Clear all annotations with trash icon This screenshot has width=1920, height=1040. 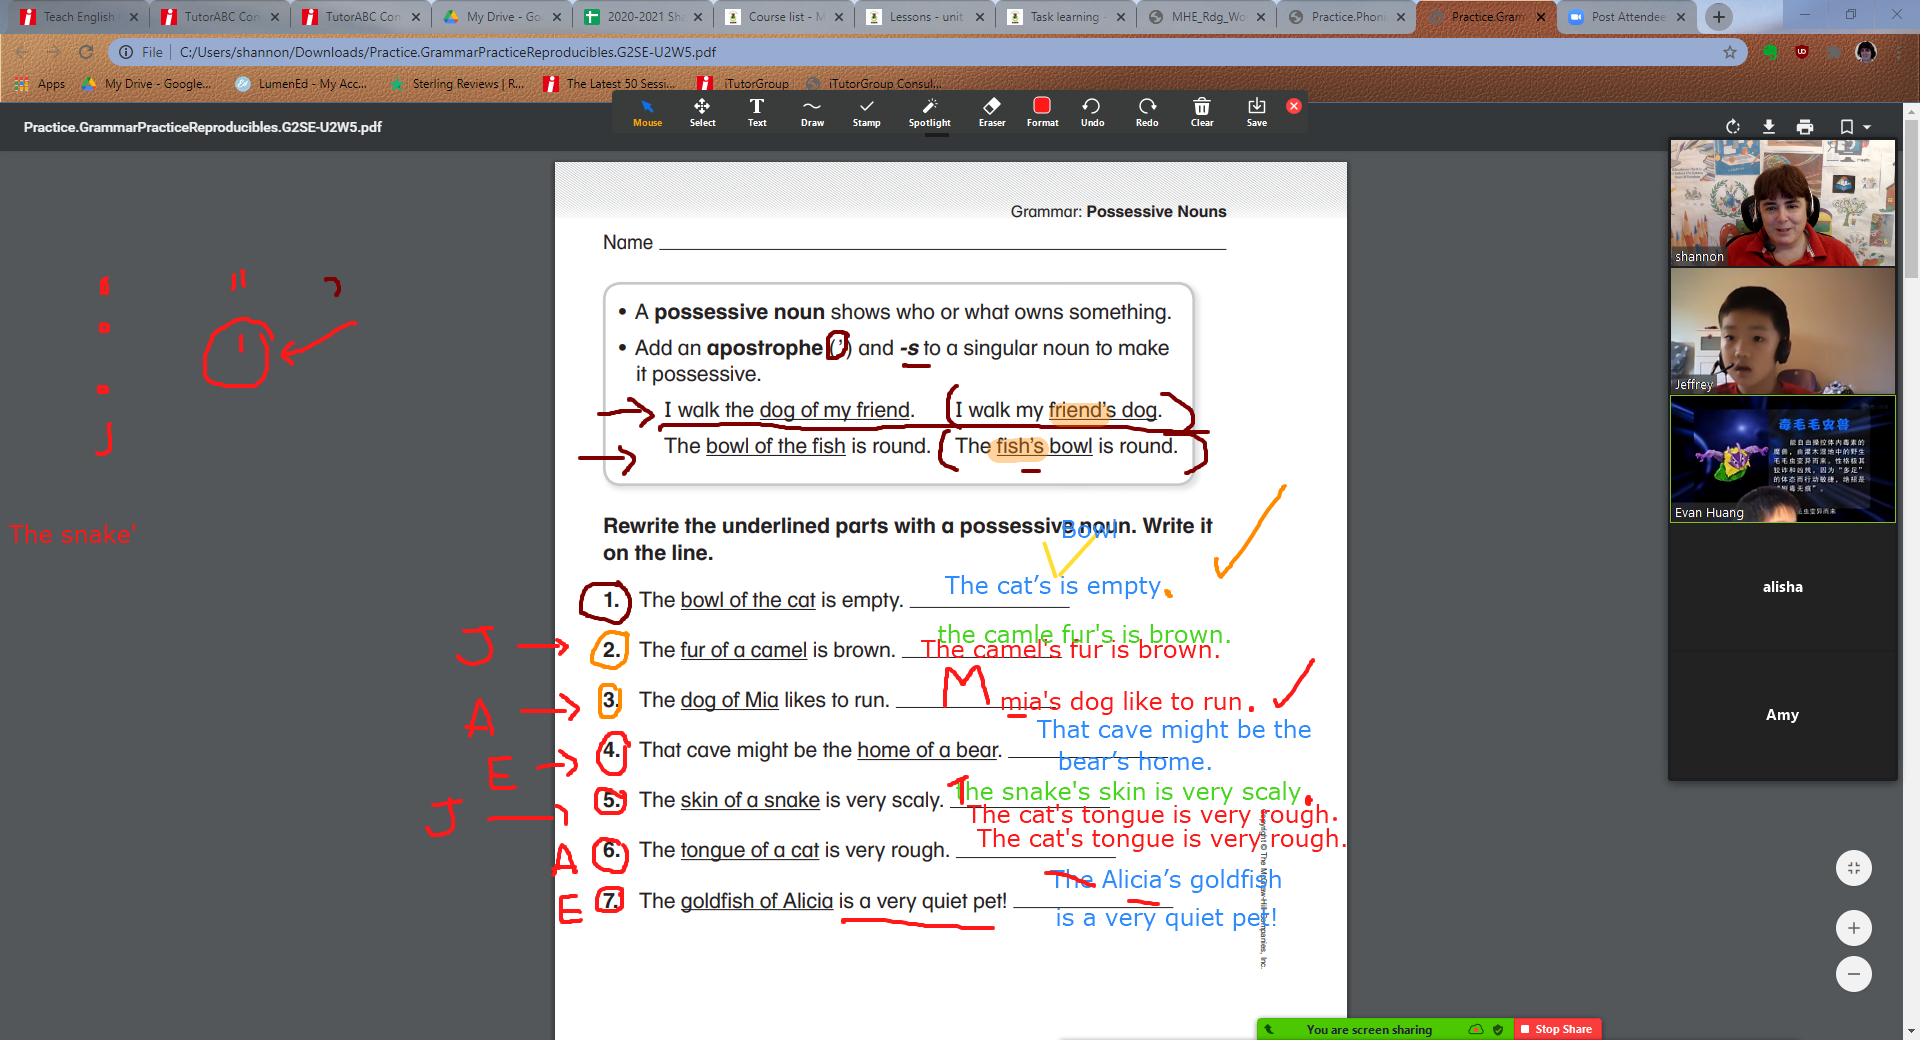pyautogui.click(x=1202, y=112)
